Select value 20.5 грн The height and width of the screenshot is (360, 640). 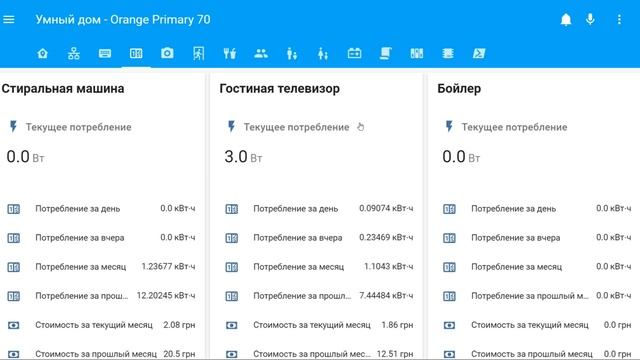pyautogui.click(x=179, y=354)
